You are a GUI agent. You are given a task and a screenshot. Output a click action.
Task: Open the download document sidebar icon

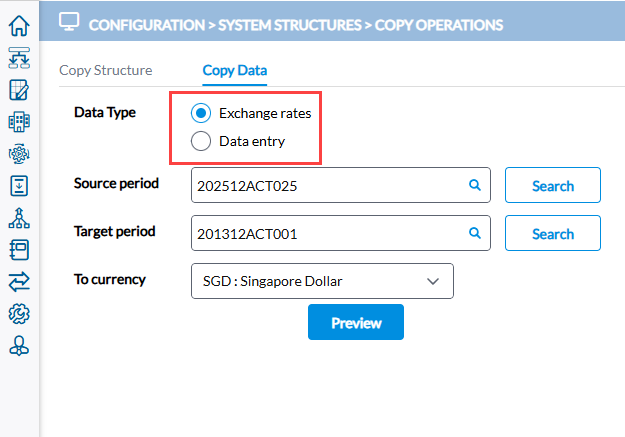coord(19,186)
